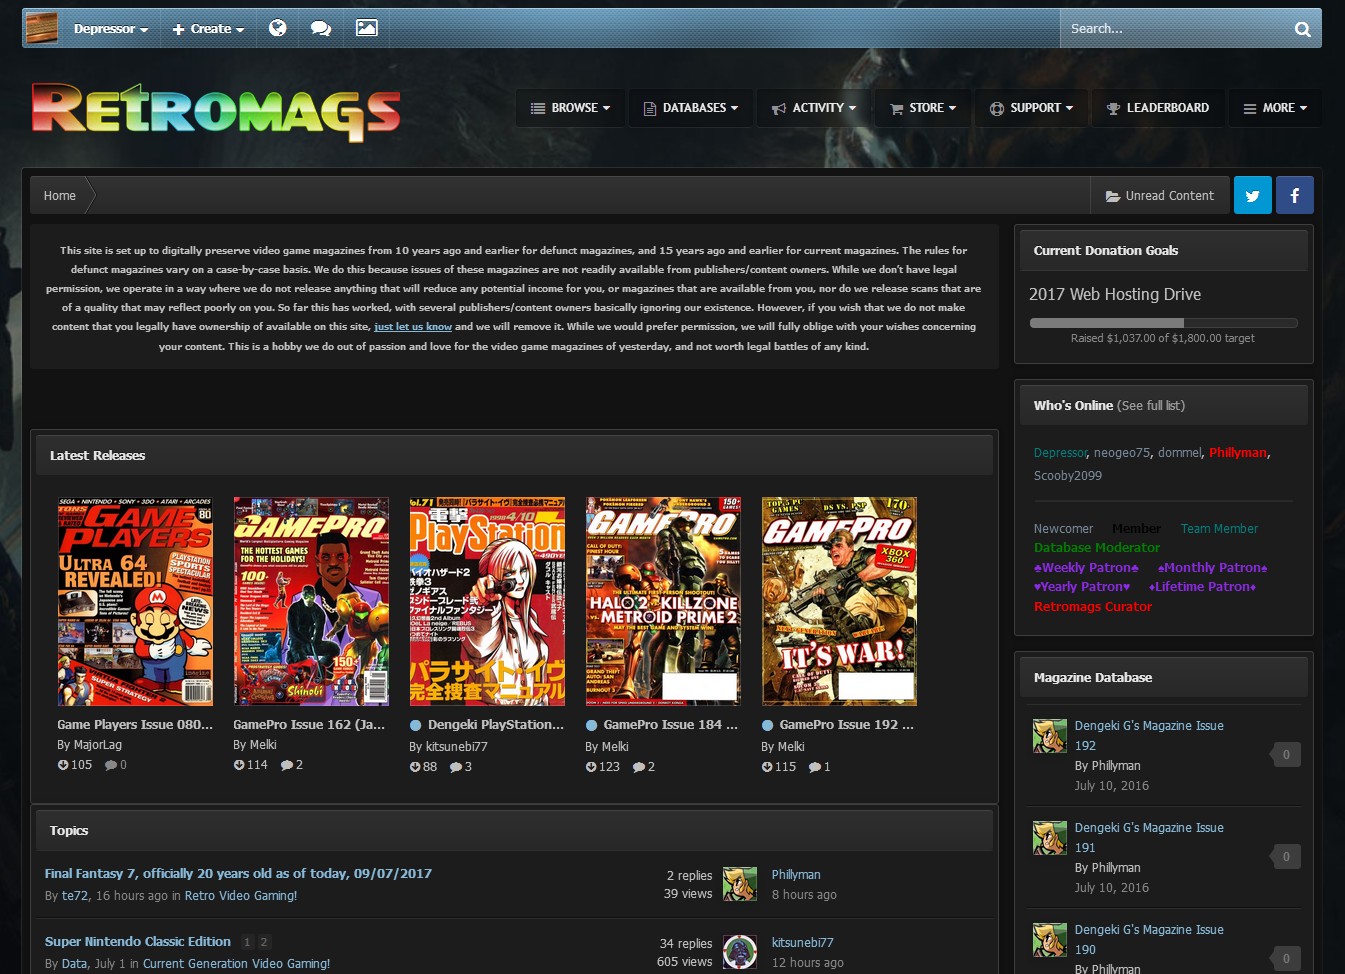Screen dimensions: 1345x974
Task: Open the Depressor user dropdown
Action: click(110, 29)
